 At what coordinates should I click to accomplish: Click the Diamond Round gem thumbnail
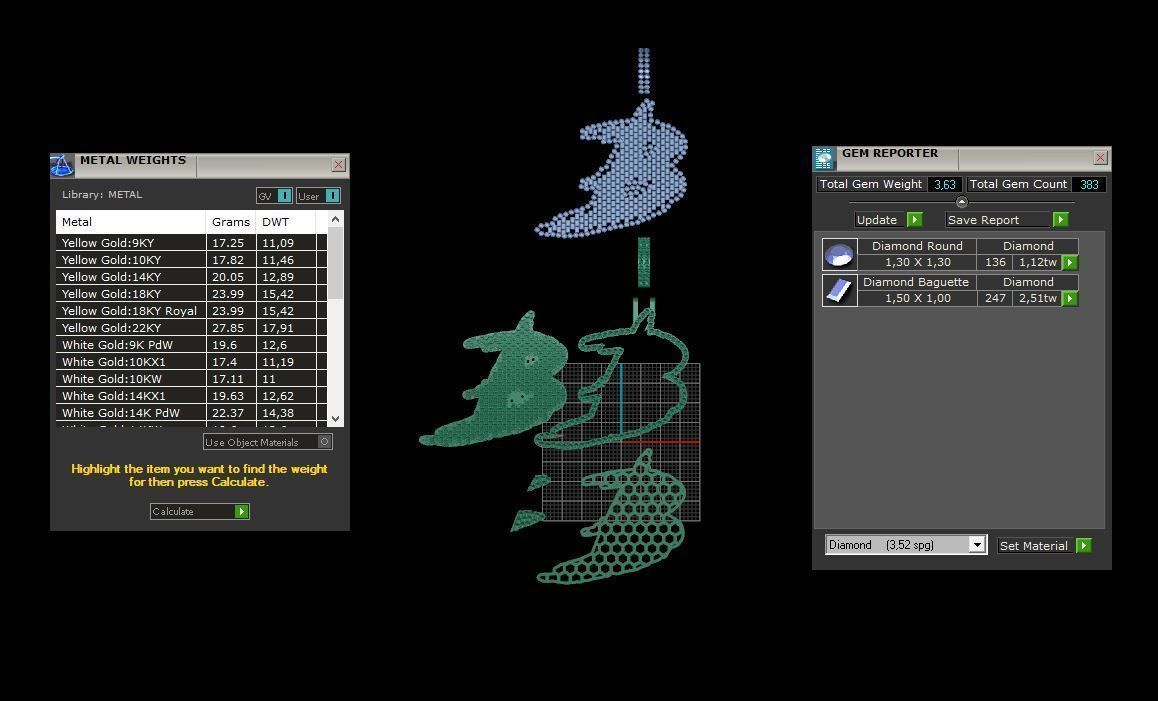coord(840,254)
